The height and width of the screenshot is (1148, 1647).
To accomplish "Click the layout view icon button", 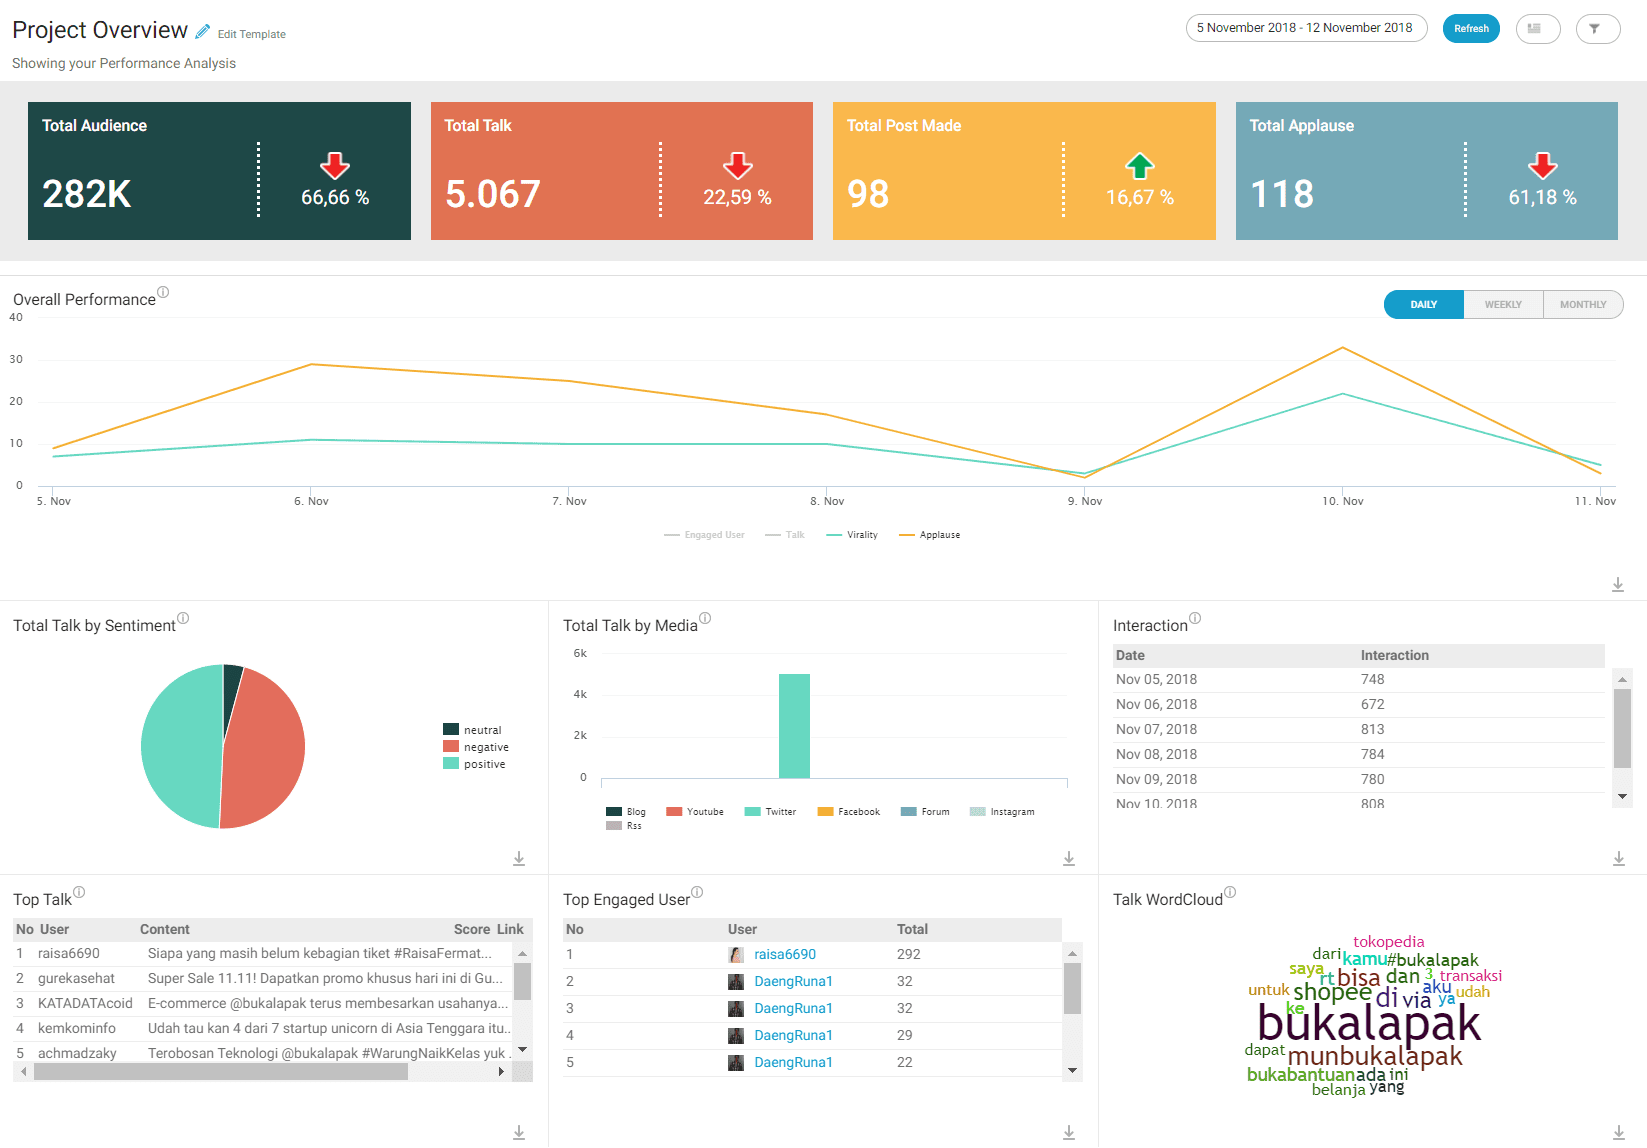I will click(1537, 29).
